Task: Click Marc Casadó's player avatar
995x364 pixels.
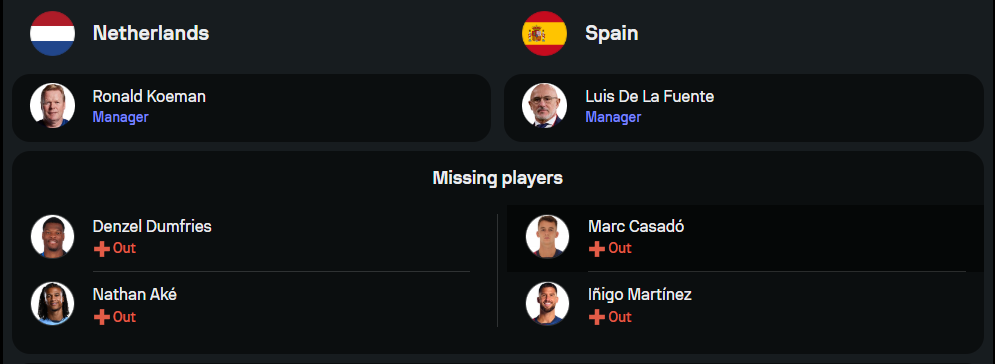Action: click(x=547, y=237)
